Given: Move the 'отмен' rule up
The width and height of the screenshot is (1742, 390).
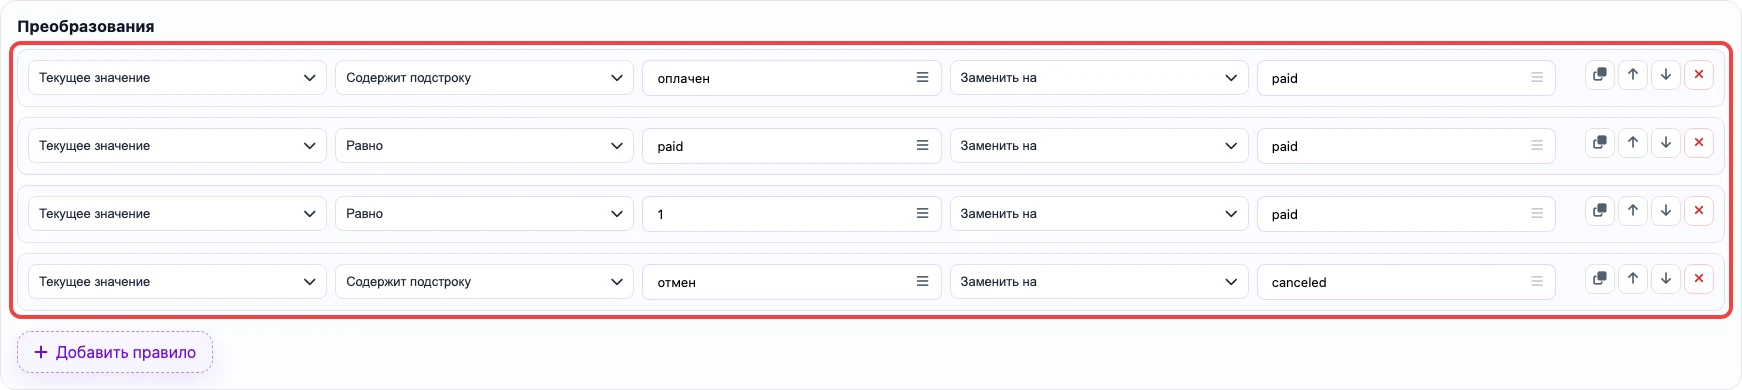Looking at the screenshot, I should [x=1633, y=279].
